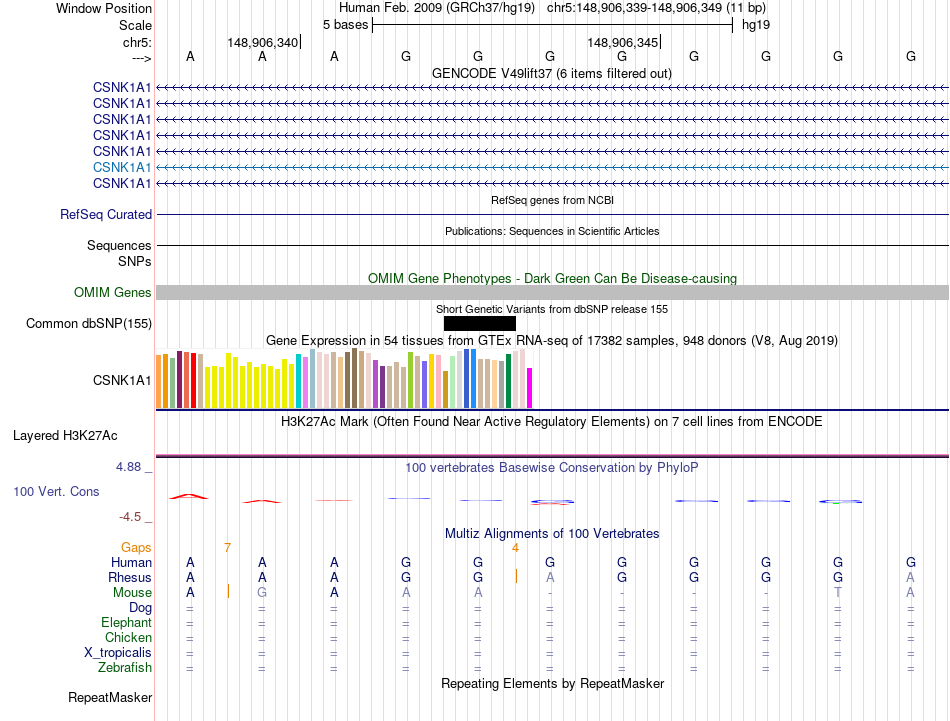Viewport: 950px width, 721px height.
Task: Click Short Genetic Variants from dbSNP title
Action: 552,309
